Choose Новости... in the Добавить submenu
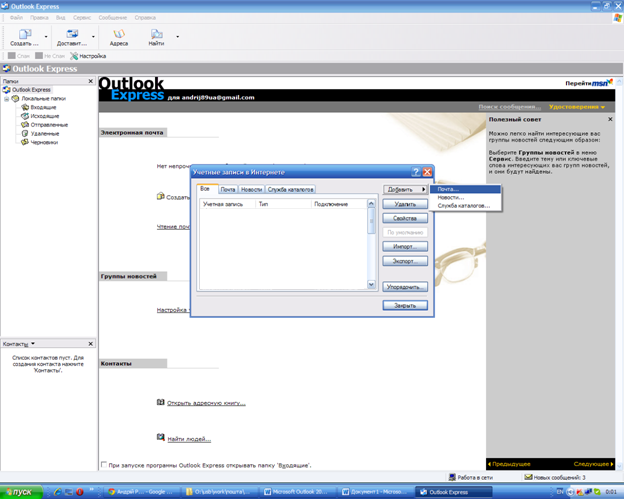Image resolution: width=624 pixels, height=499 pixels. pos(465,197)
